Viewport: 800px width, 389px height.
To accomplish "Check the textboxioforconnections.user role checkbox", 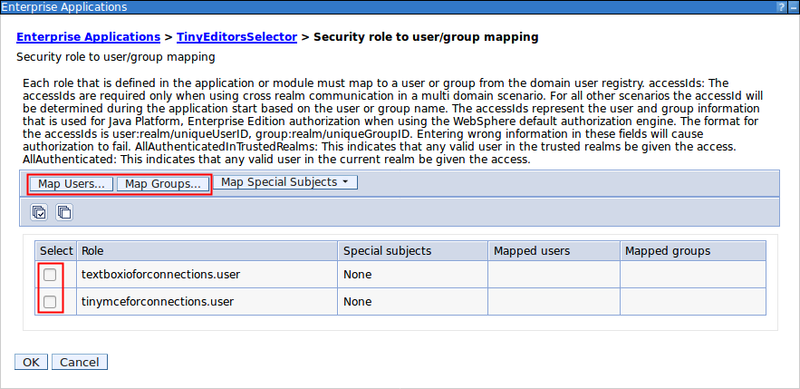I will click(x=49, y=275).
